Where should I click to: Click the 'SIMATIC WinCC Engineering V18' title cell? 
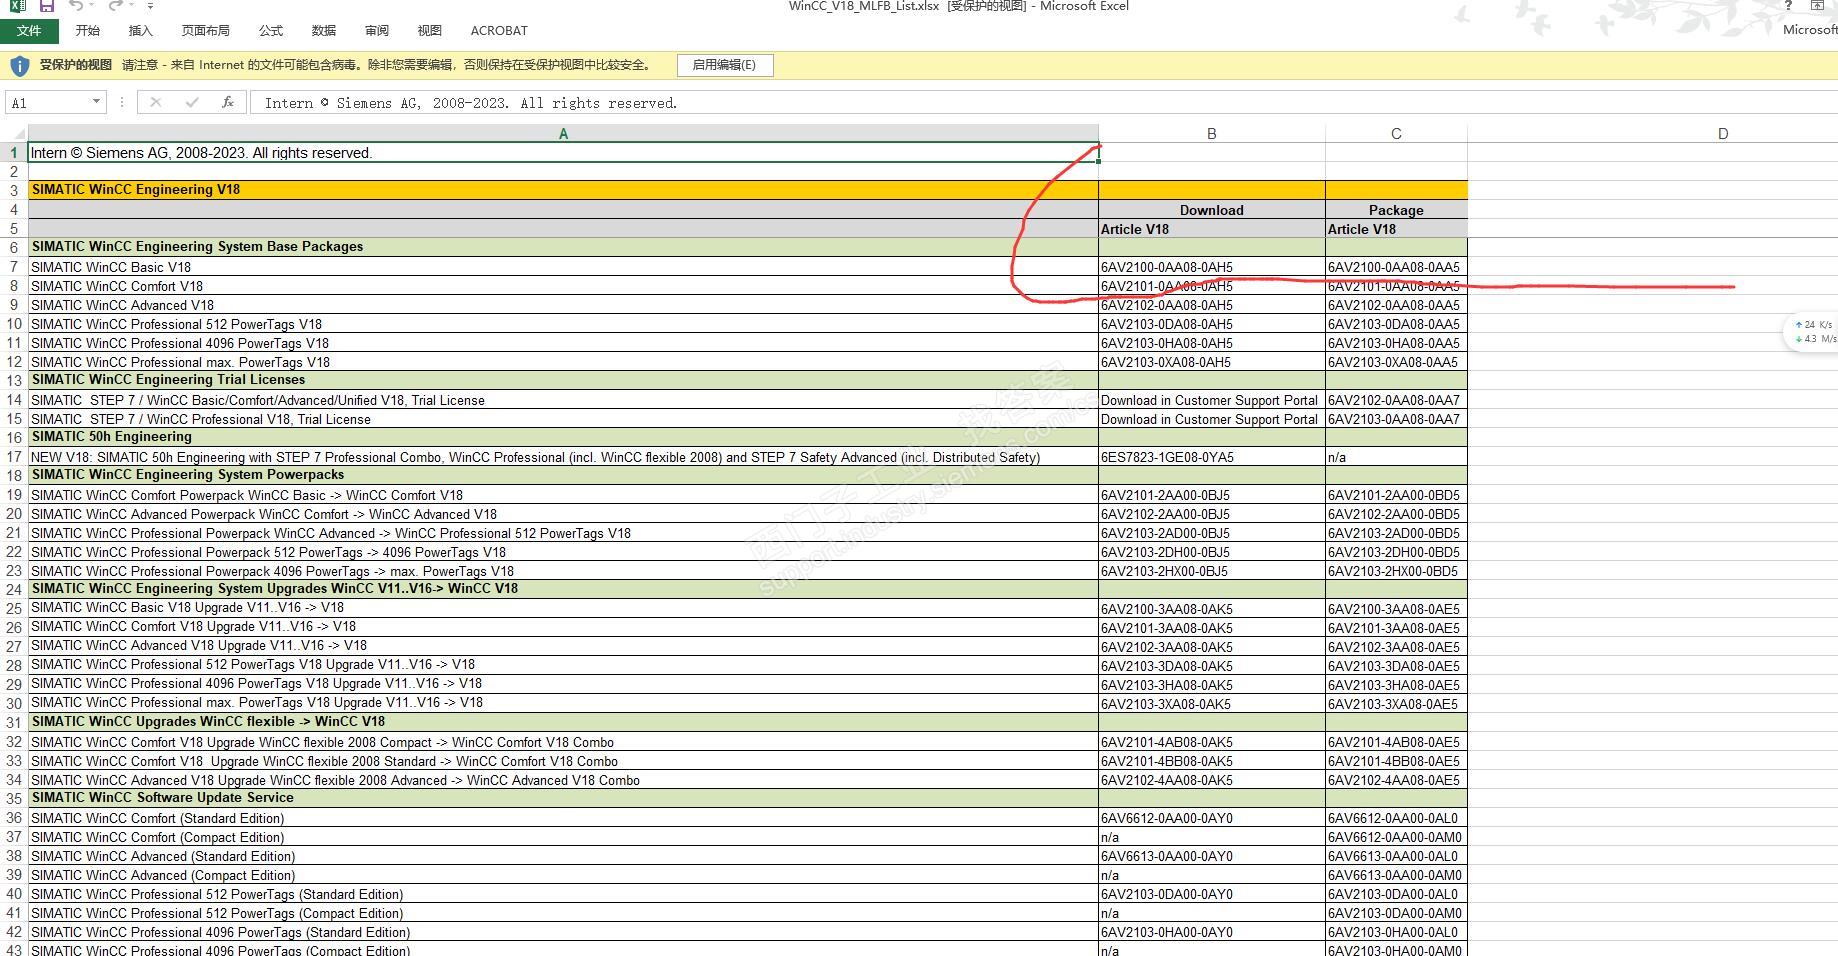(563, 190)
